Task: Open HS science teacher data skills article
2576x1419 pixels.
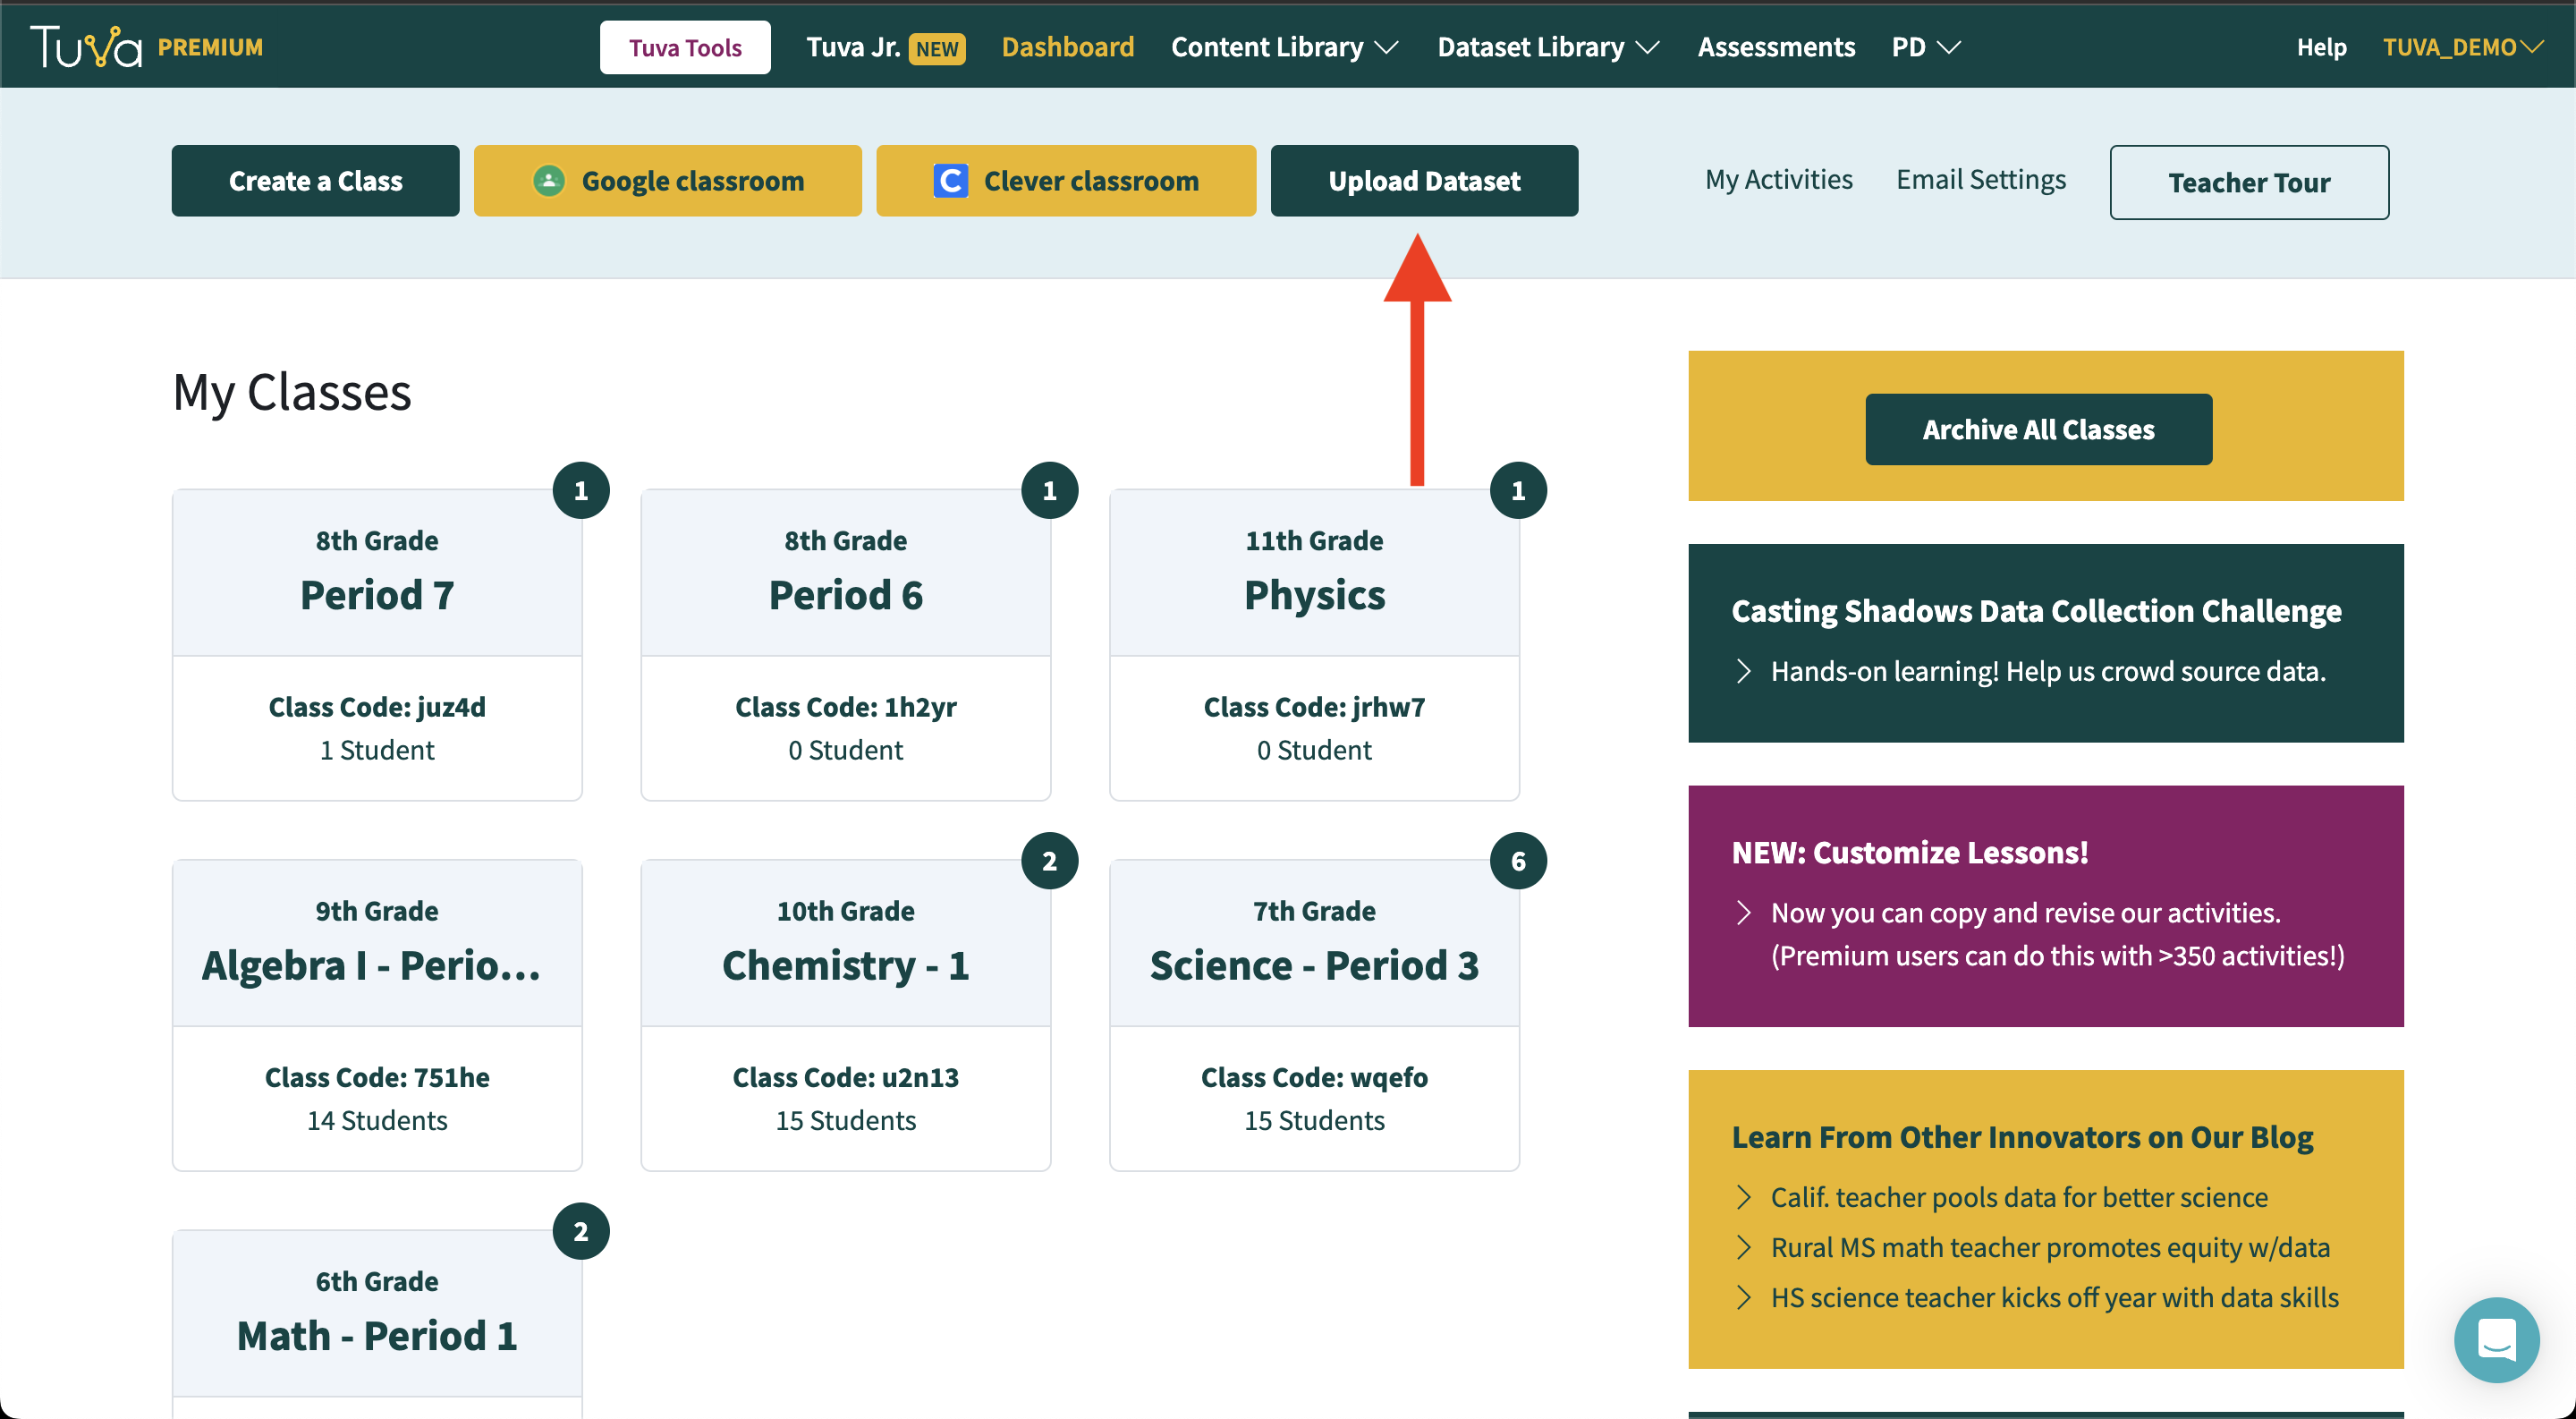Action: point(2054,1298)
